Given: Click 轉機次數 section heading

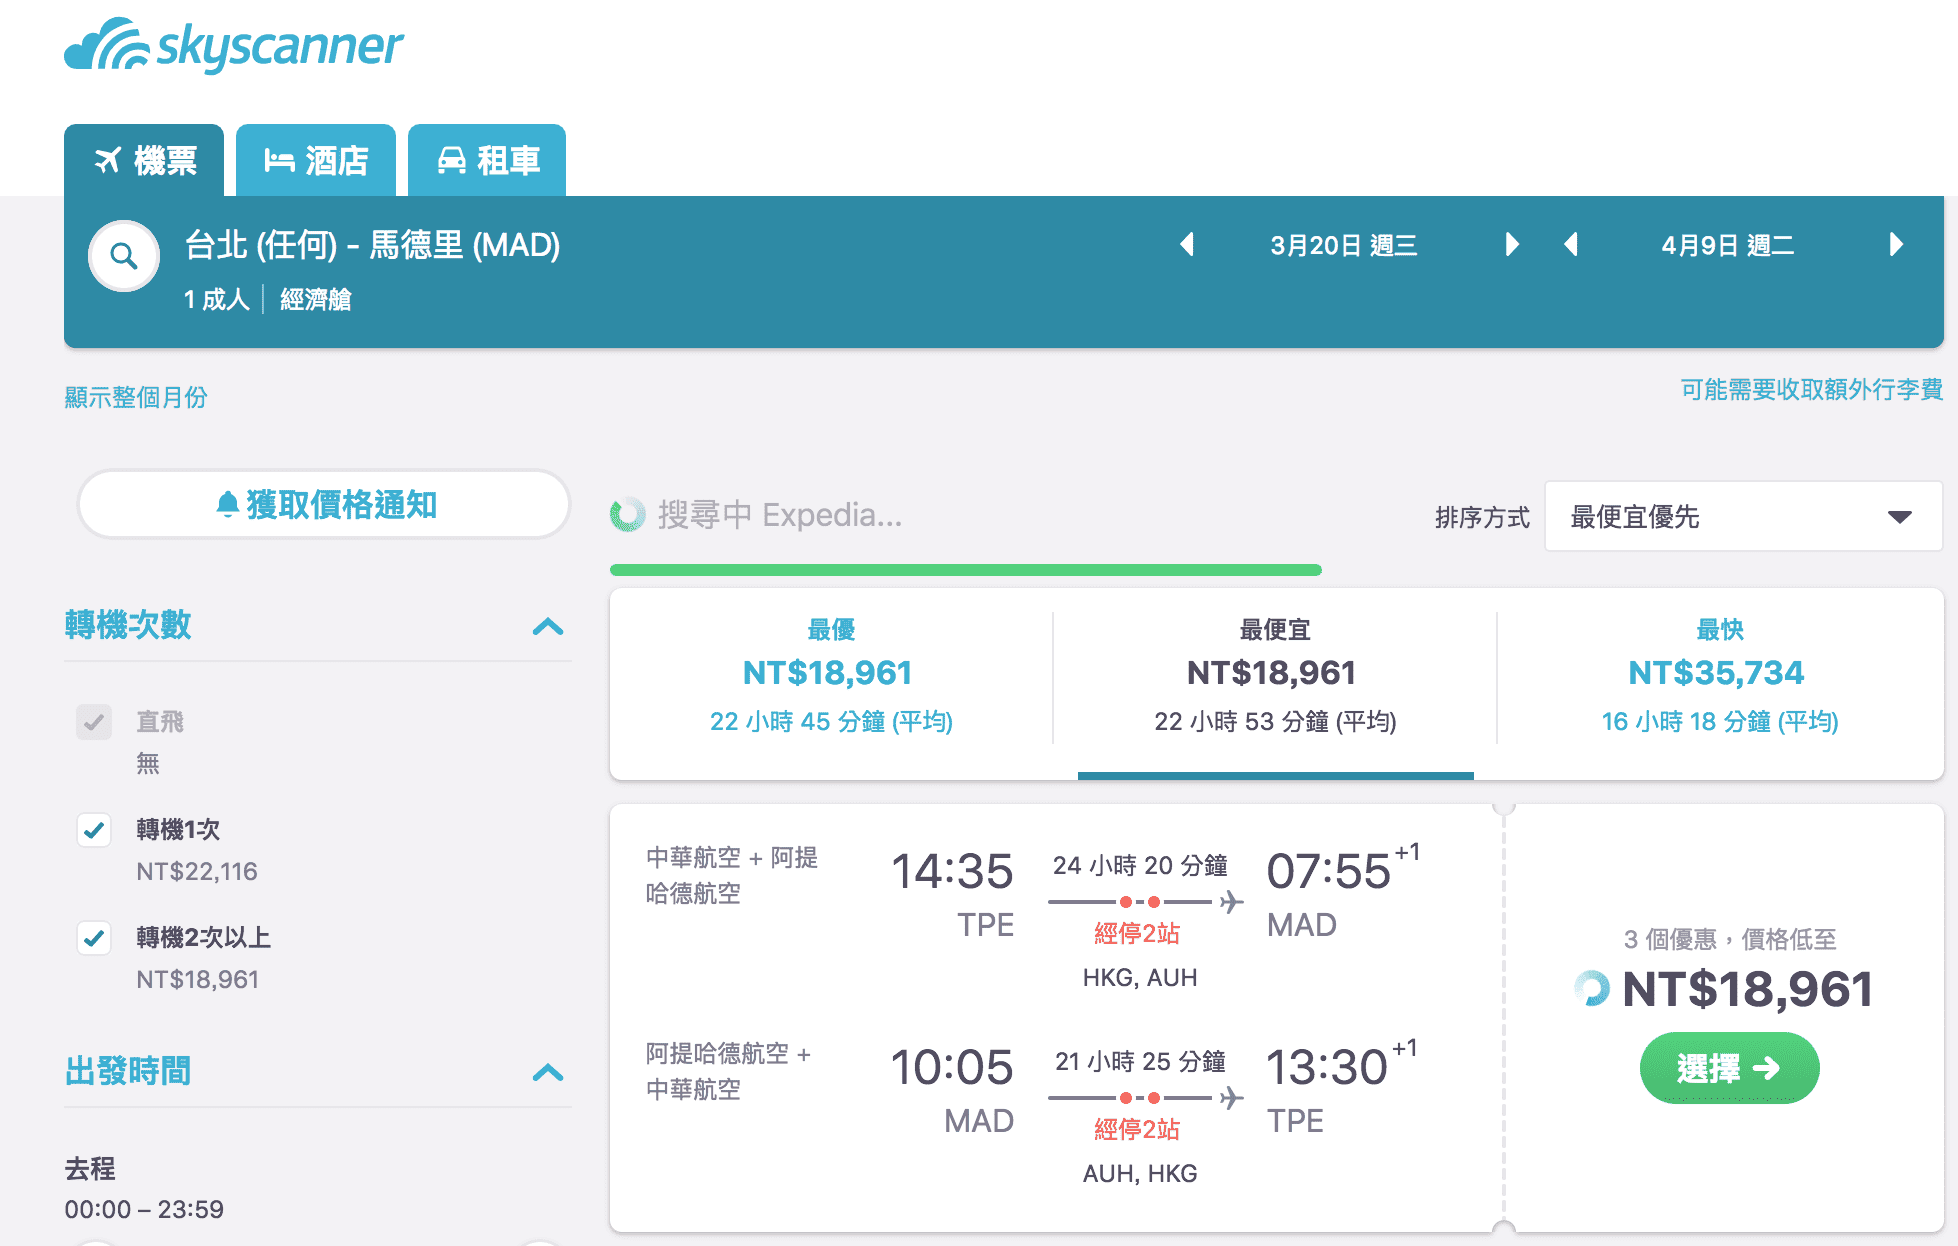Looking at the screenshot, I should pos(128,625).
